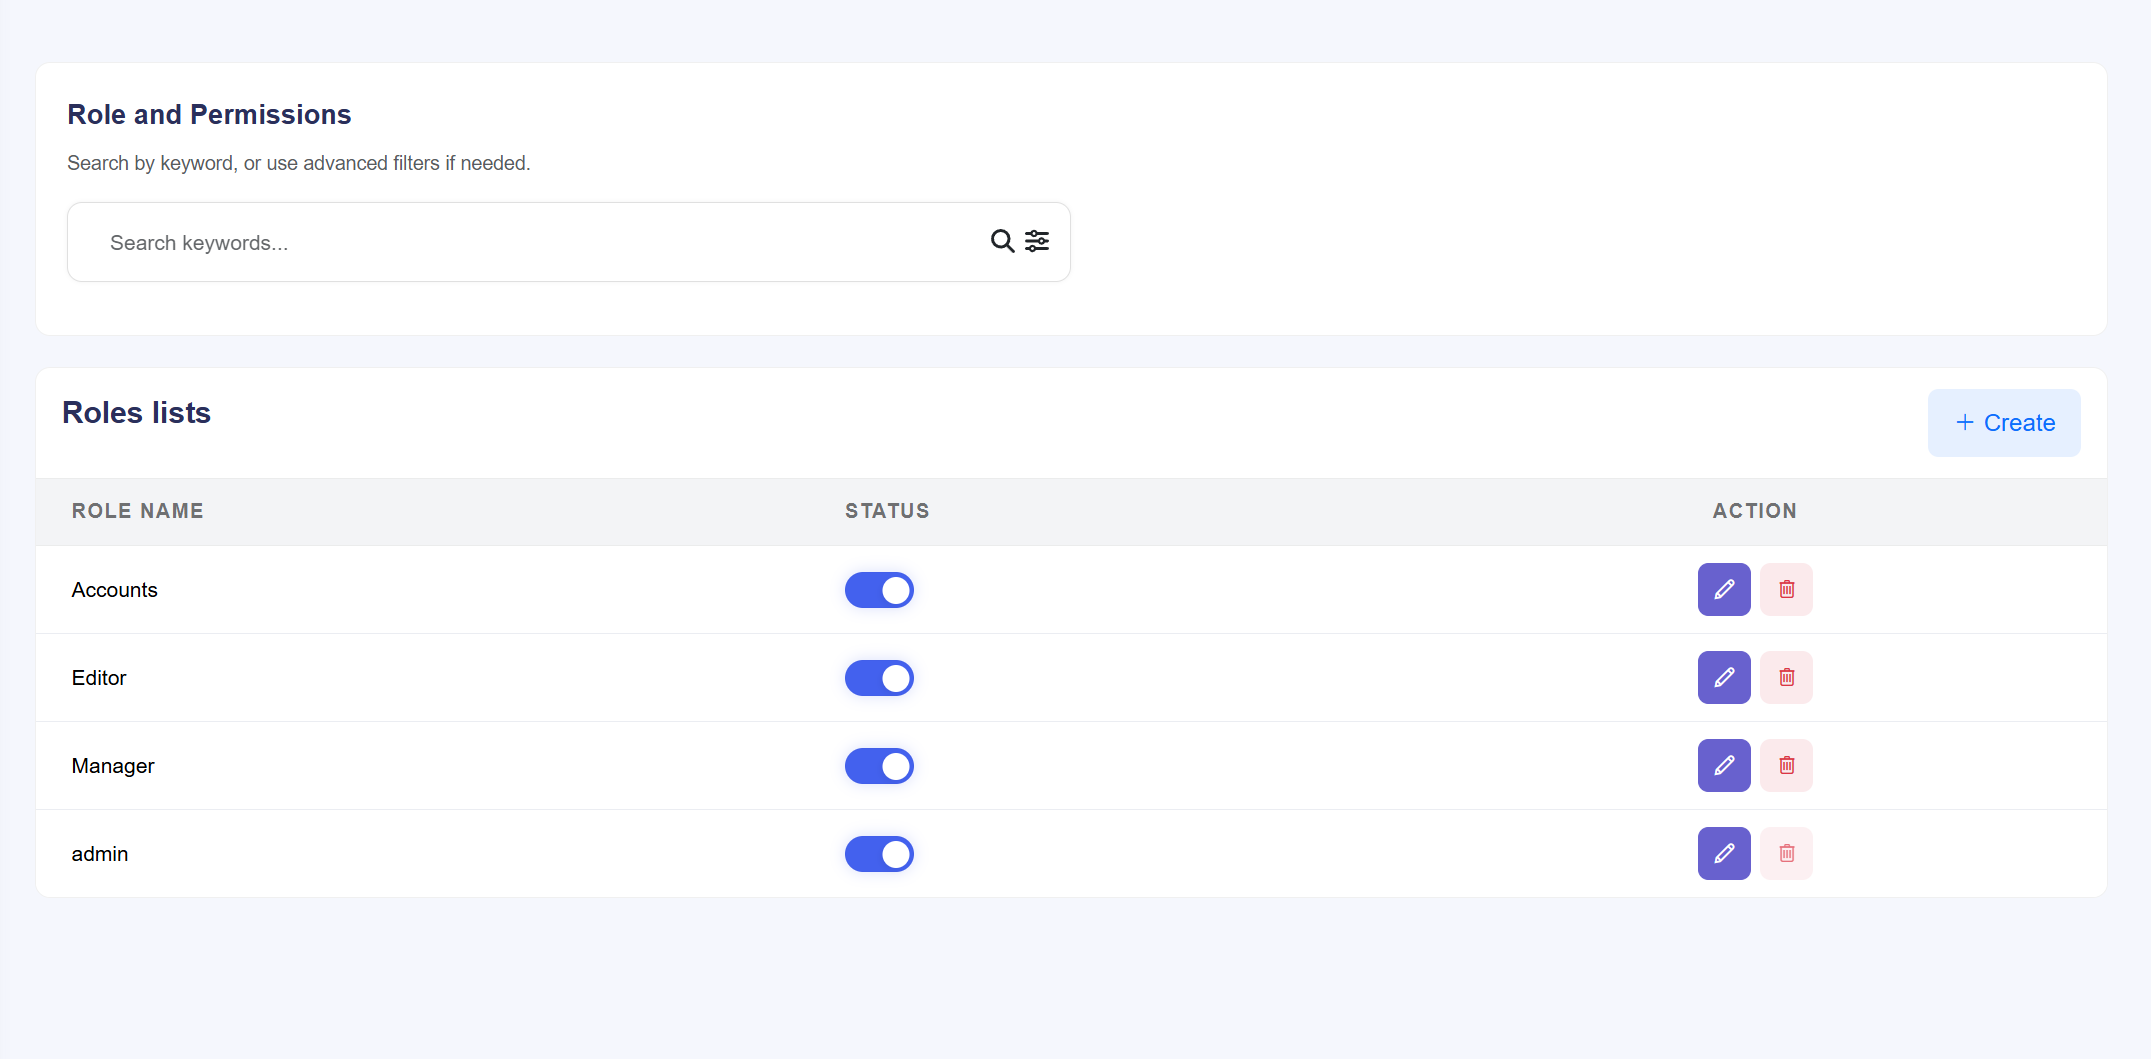Open the advanced filters icon

(x=1037, y=241)
